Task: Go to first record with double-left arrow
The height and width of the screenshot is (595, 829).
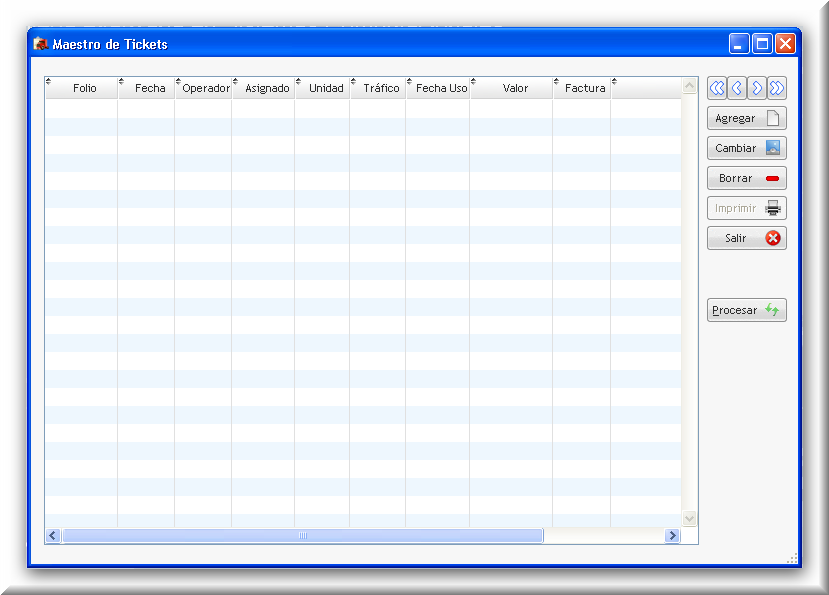Action: click(x=717, y=88)
